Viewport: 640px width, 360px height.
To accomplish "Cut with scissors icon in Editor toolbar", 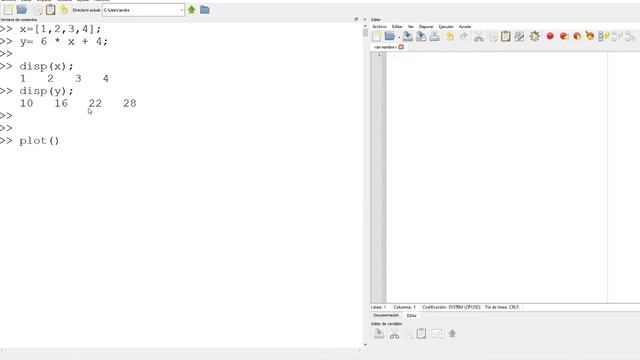I will 479,37.
